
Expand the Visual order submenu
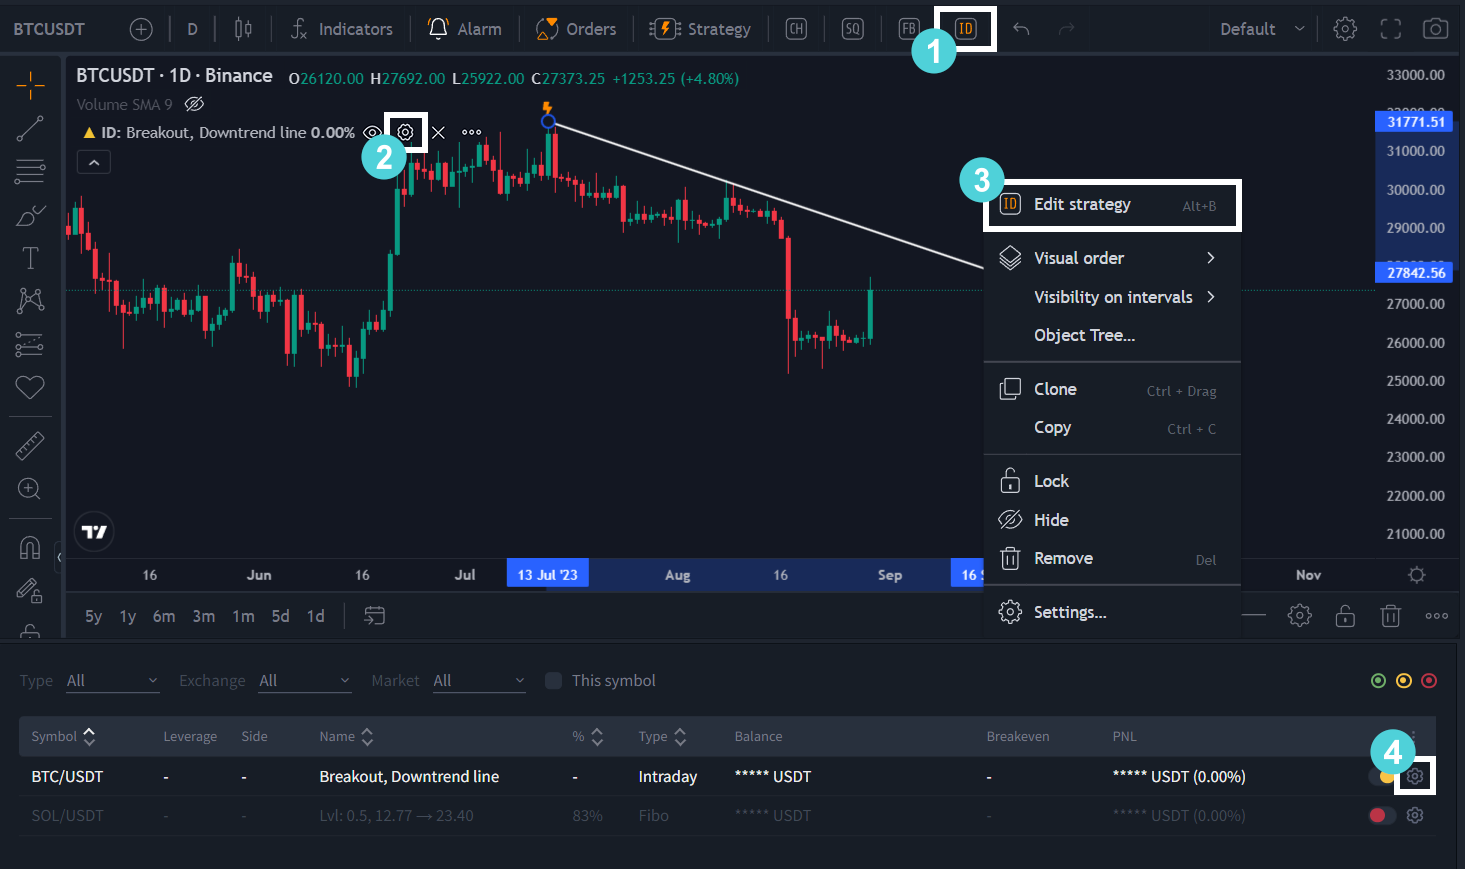coord(1112,258)
